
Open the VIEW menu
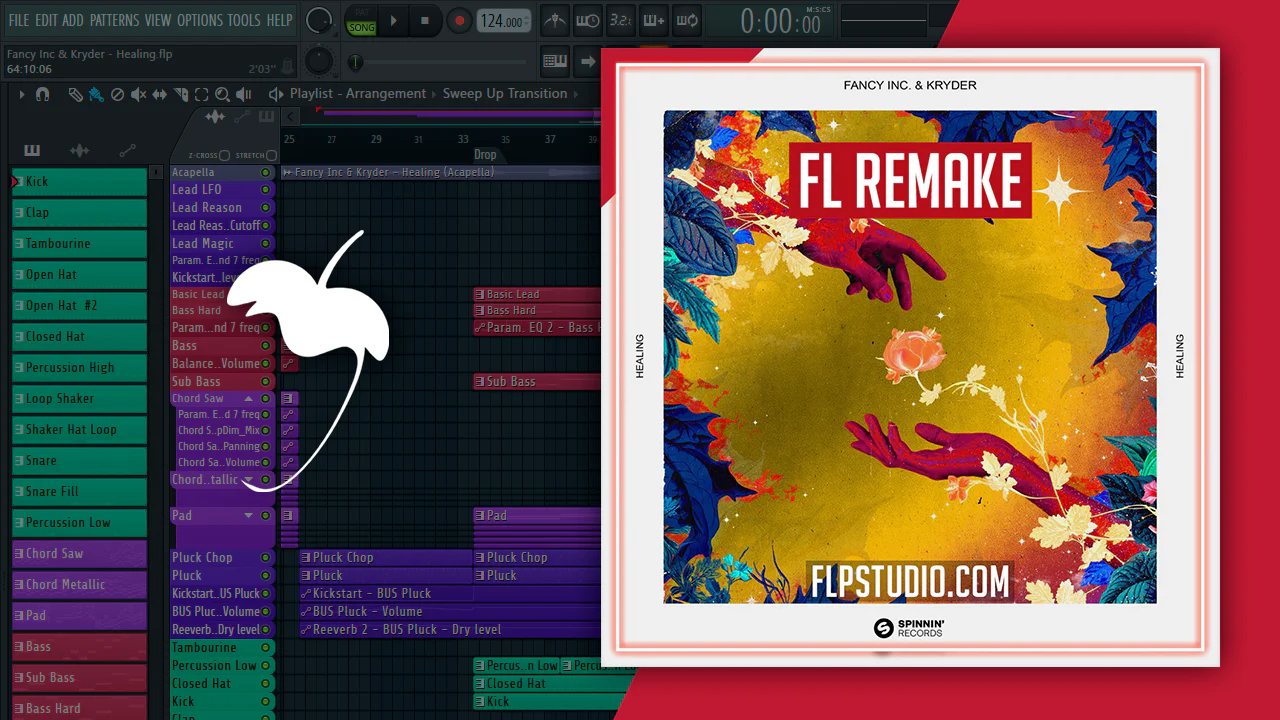click(158, 20)
